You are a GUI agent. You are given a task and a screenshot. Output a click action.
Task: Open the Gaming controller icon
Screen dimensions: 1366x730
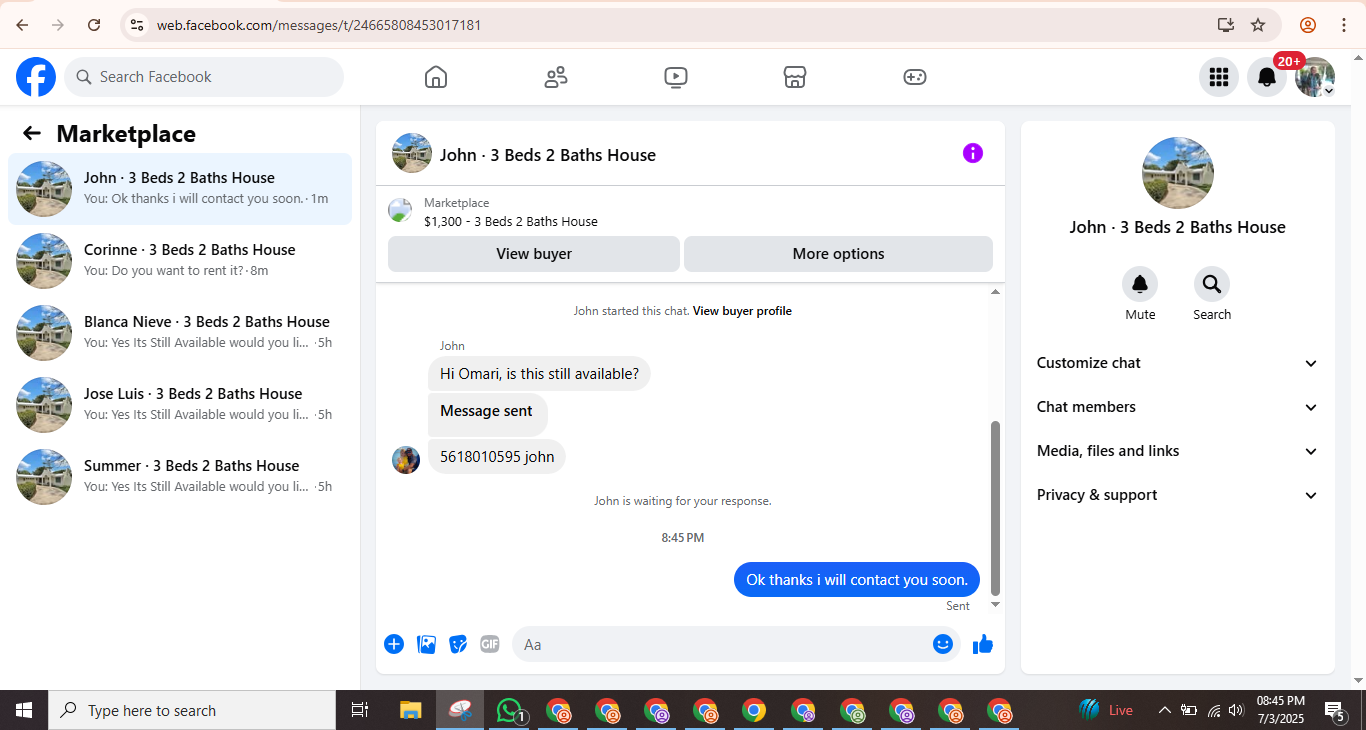coord(915,77)
